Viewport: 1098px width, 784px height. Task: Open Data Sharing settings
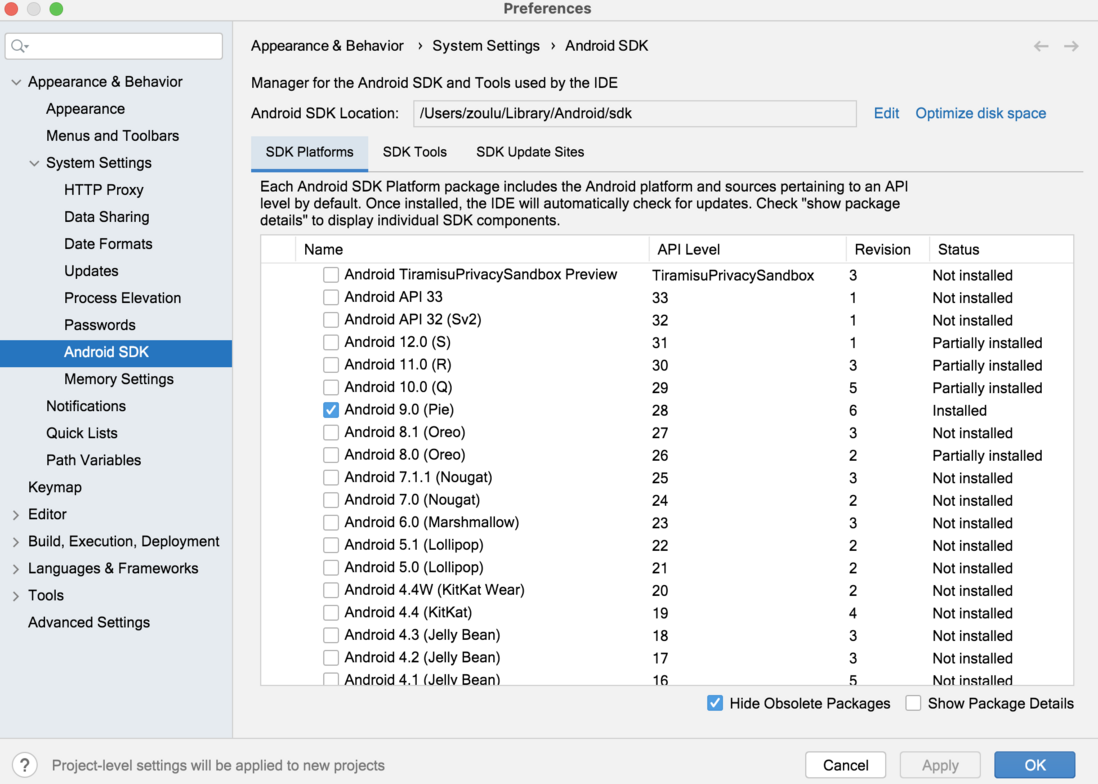coord(106,217)
